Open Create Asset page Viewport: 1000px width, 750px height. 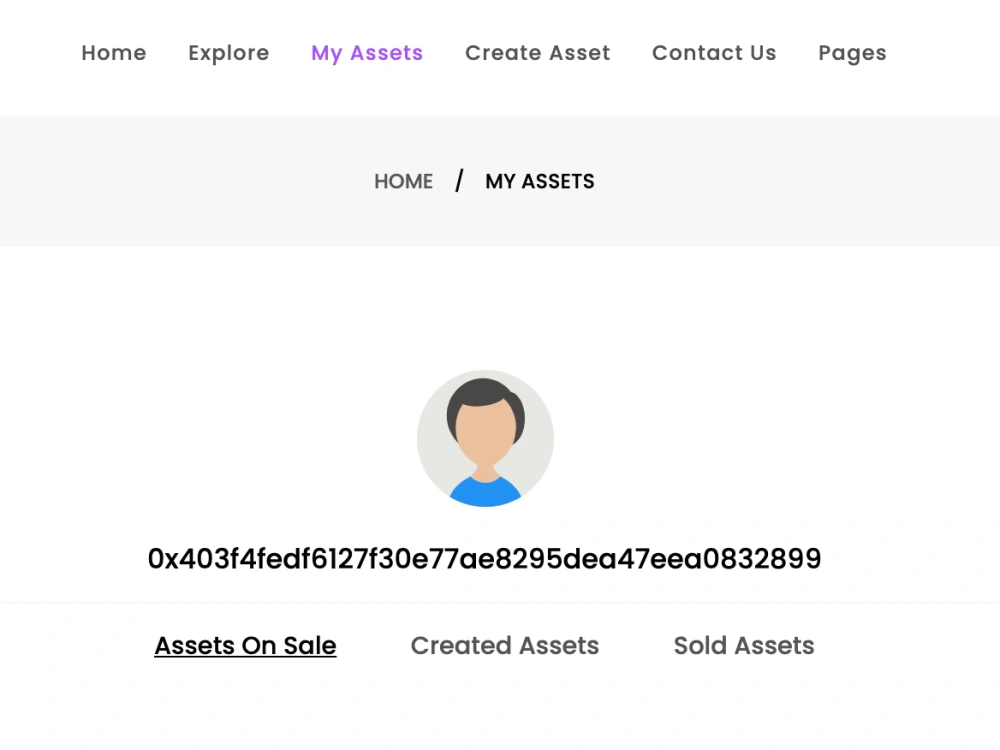point(538,53)
